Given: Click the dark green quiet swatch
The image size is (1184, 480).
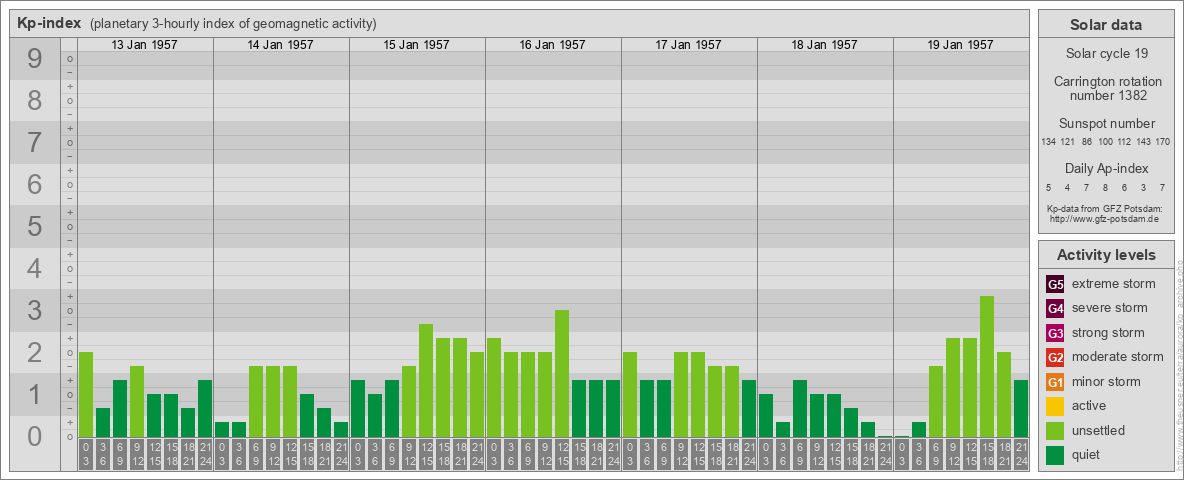Looking at the screenshot, I should click(x=1055, y=454).
